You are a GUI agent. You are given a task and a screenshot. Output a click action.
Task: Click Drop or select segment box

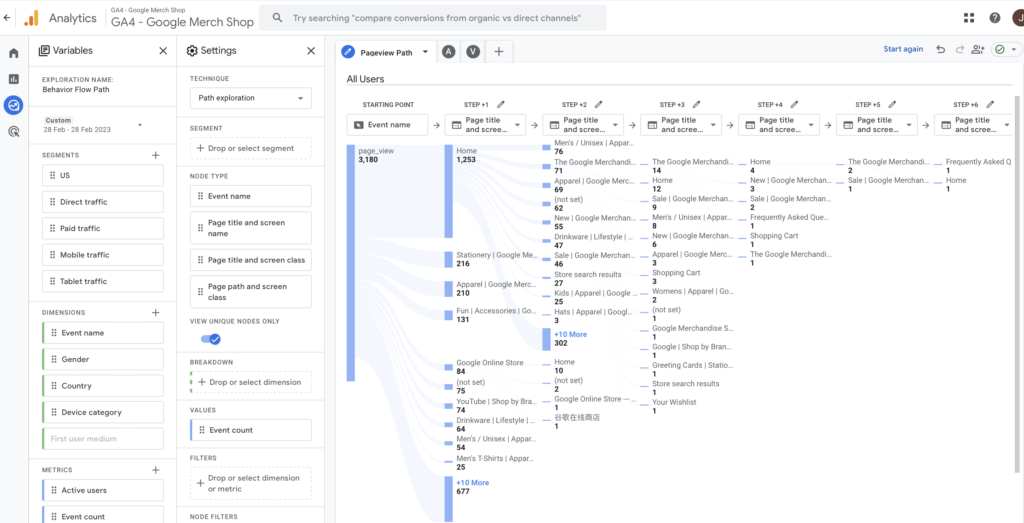click(x=251, y=148)
